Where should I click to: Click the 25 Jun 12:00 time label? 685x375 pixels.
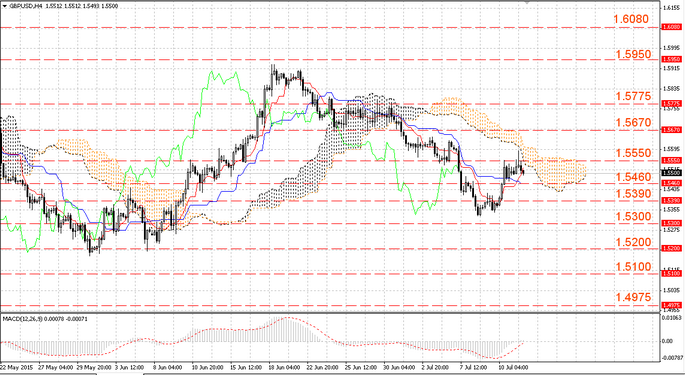(361, 368)
